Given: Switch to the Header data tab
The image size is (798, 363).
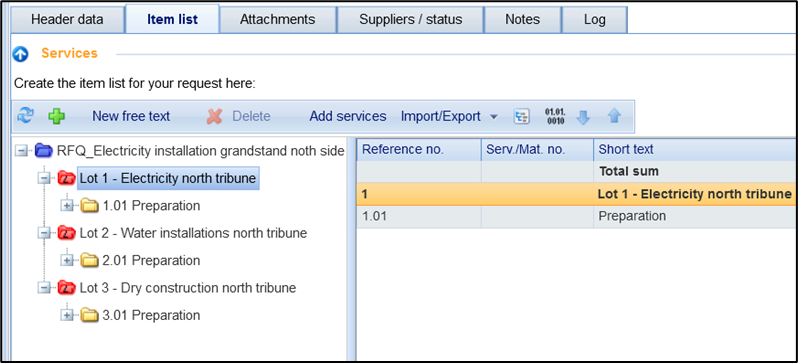Looking at the screenshot, I should [x=67, y=19].
